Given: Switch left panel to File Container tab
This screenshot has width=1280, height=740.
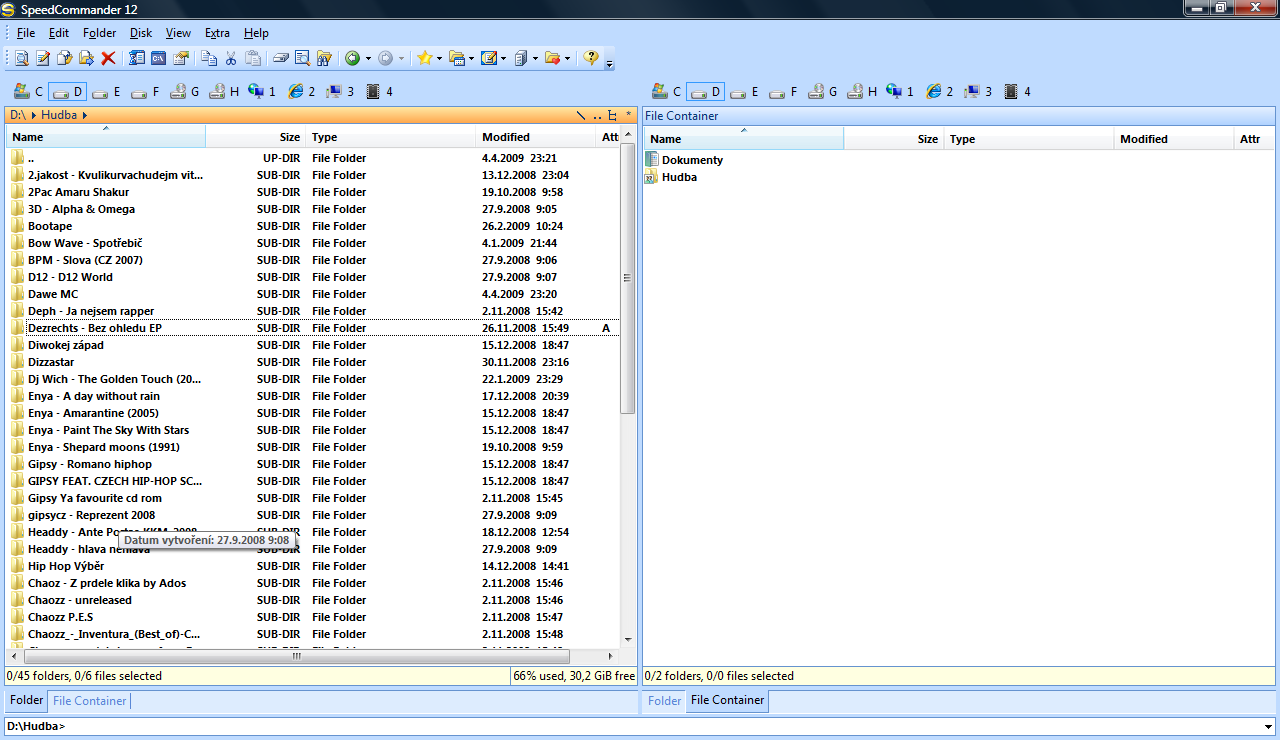Looking at the screenshot, I should click(x=90, y=701).
